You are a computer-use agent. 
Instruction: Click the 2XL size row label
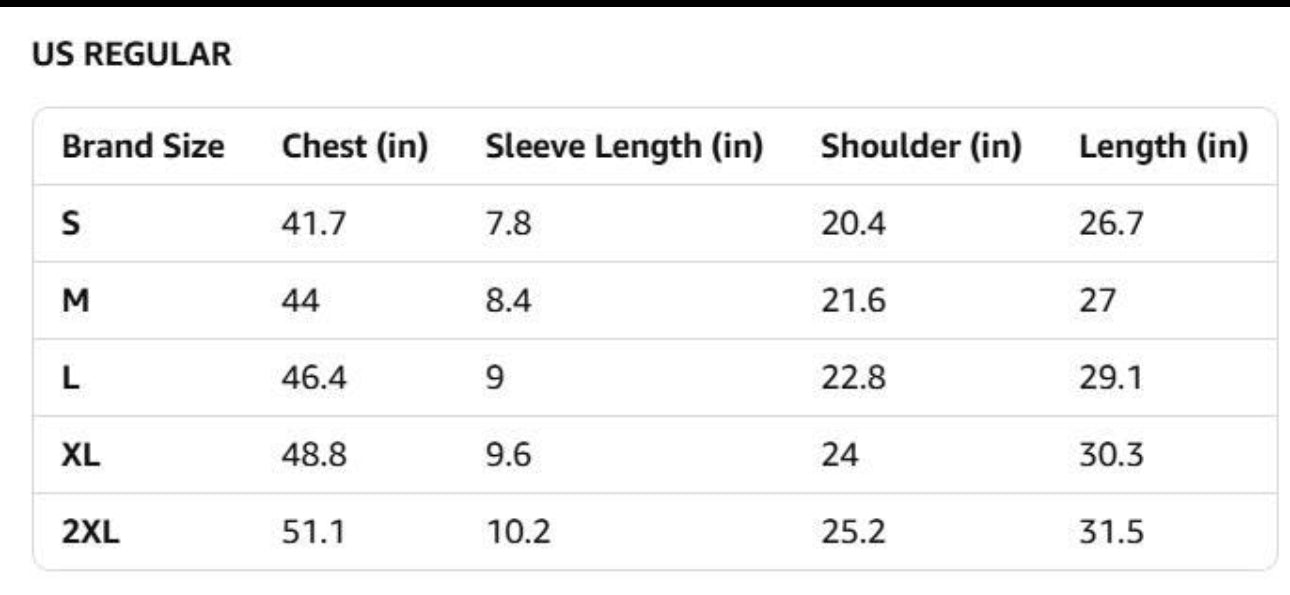(x=90, y=532)
